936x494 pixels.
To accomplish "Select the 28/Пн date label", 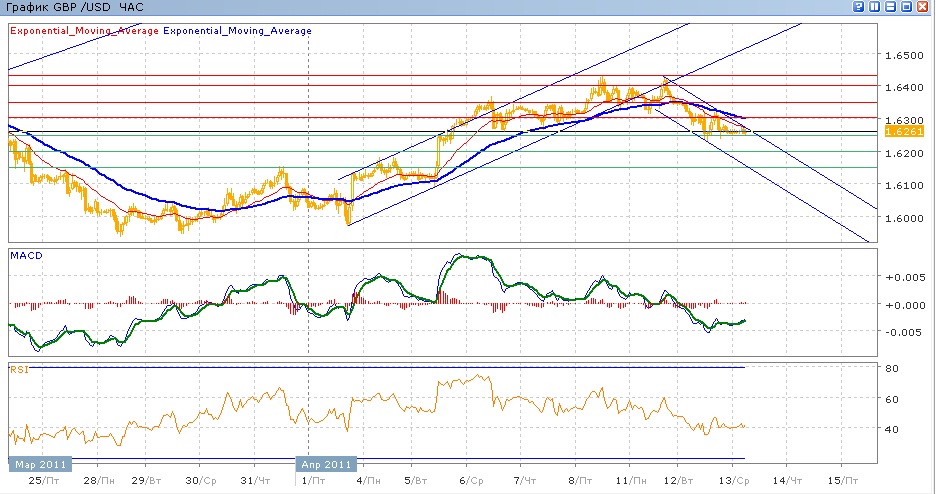I will click(98, 480).
